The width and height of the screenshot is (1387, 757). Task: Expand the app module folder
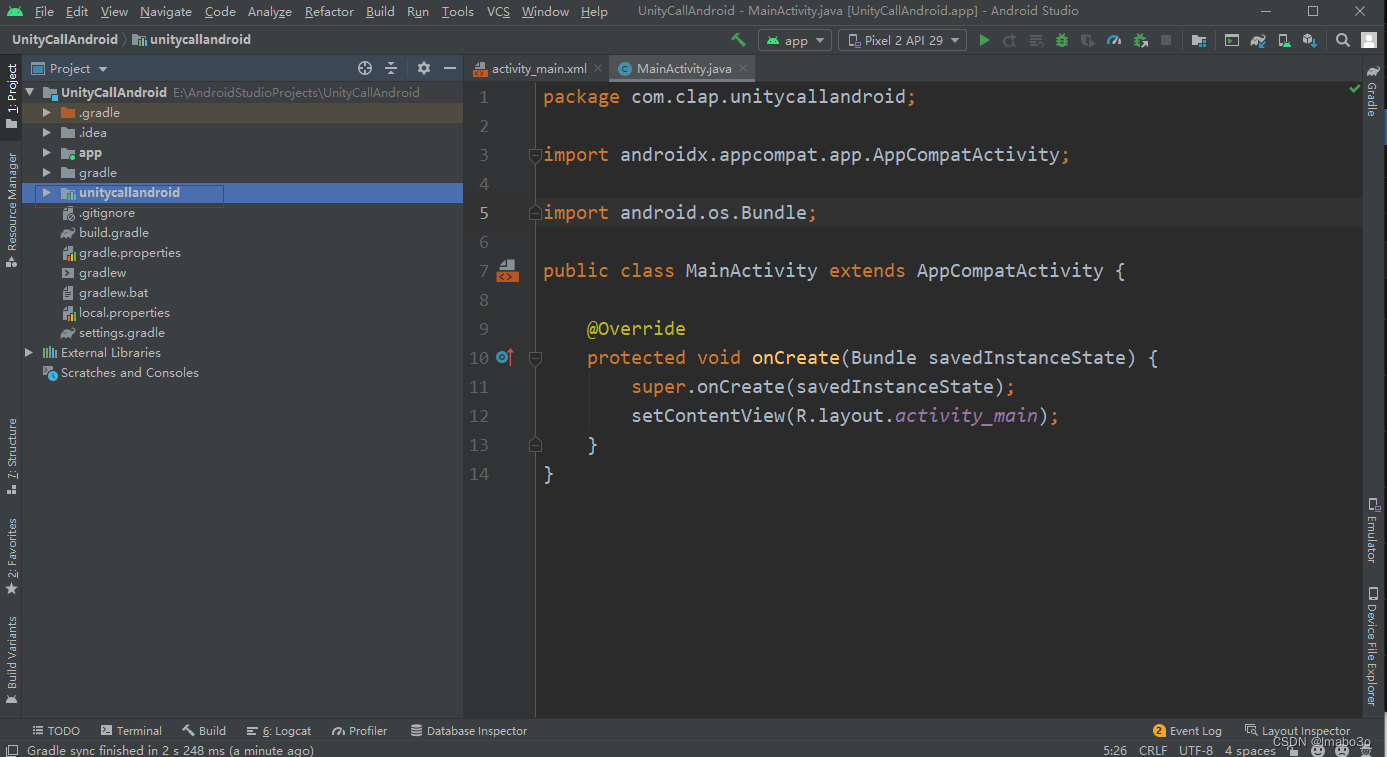(46, 153)
